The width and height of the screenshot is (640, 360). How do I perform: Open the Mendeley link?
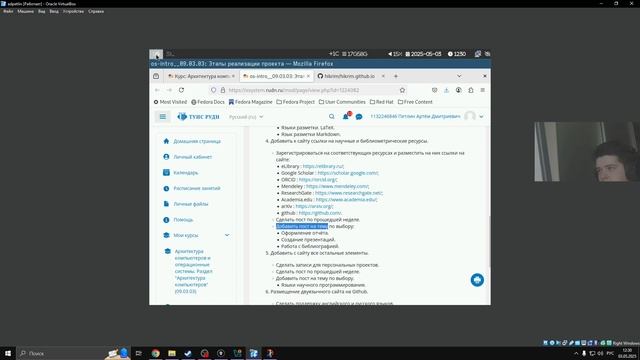[x=337, y=186]
